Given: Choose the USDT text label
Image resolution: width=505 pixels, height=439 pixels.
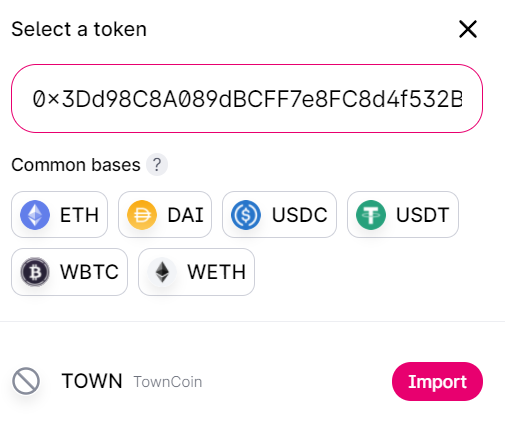Looking at the screenshot, I should [423, 215].
